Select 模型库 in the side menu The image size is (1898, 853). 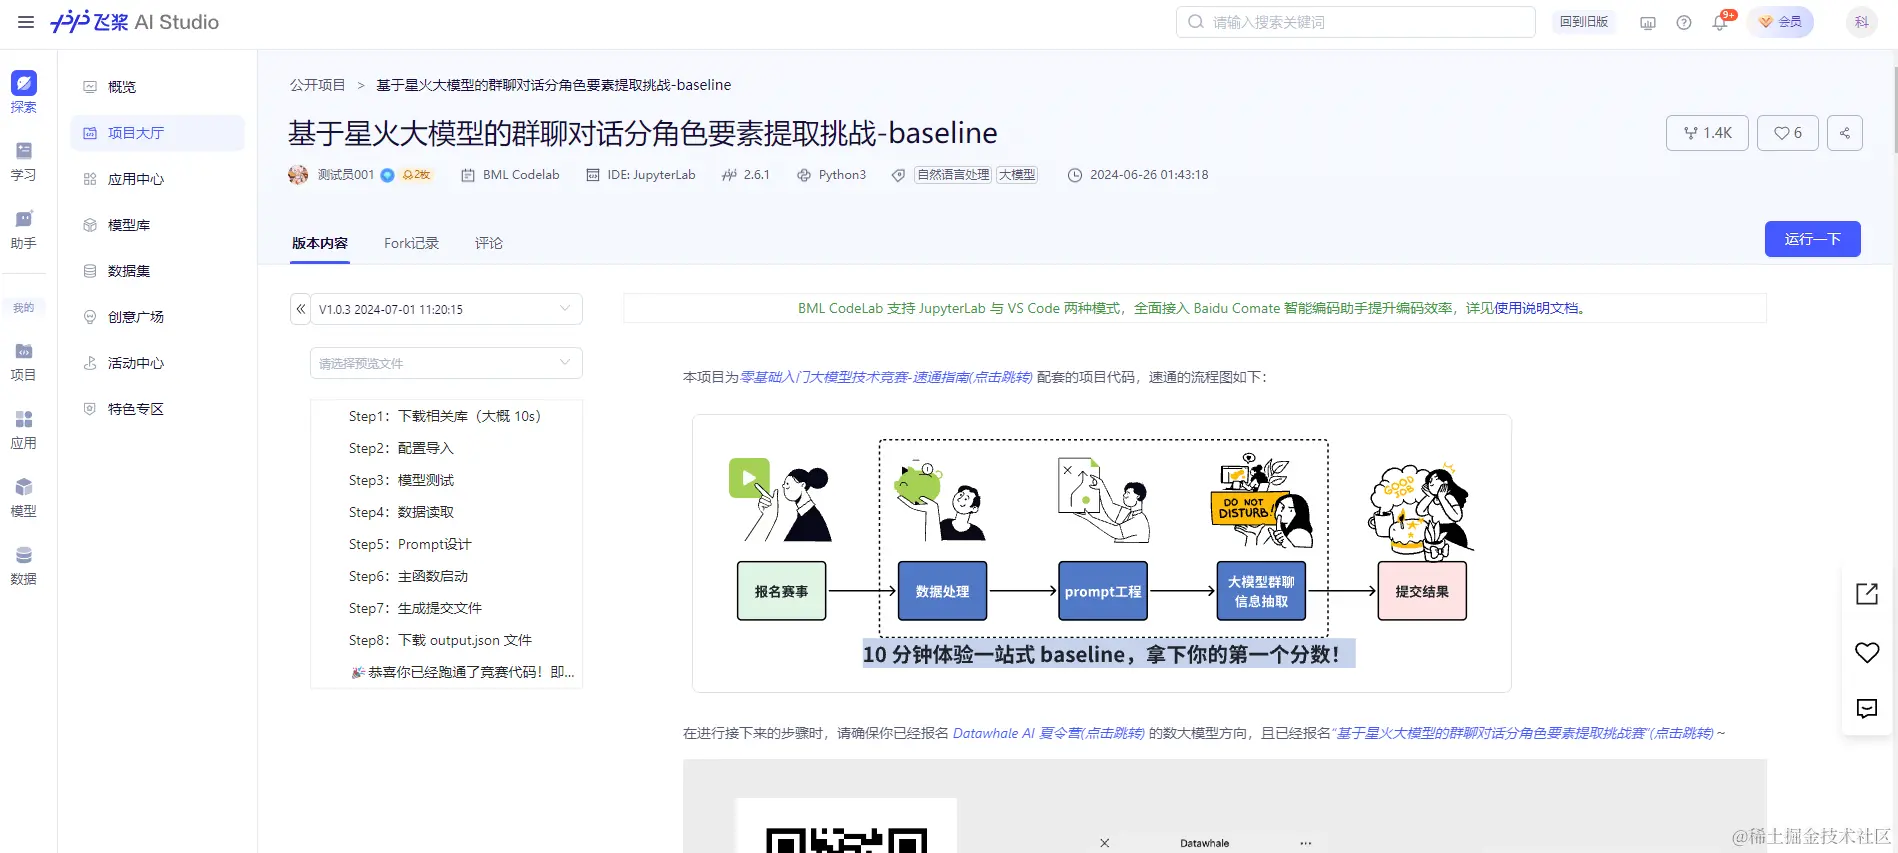tap(157, 225)
